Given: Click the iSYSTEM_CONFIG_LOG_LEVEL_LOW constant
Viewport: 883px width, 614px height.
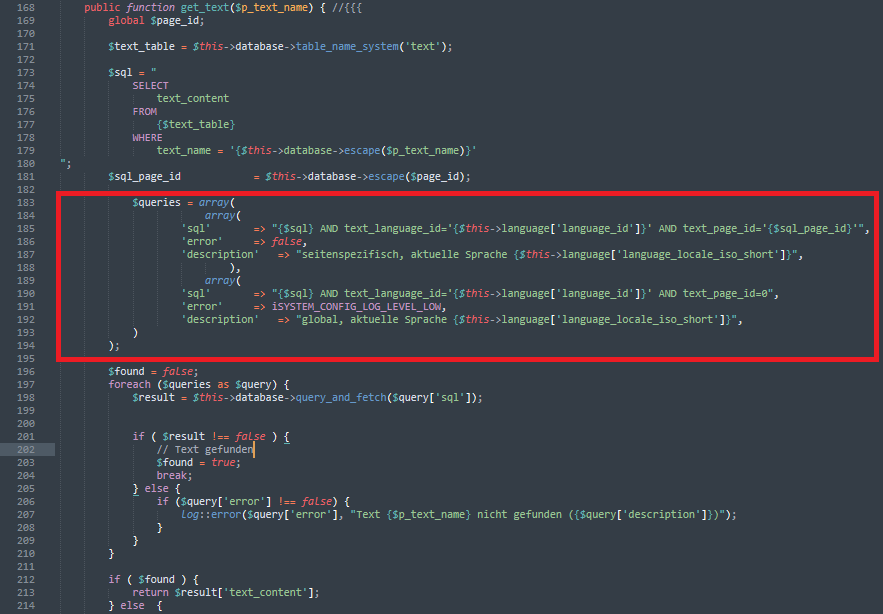Looking at the screenshot, I should [x=366, y=306].
